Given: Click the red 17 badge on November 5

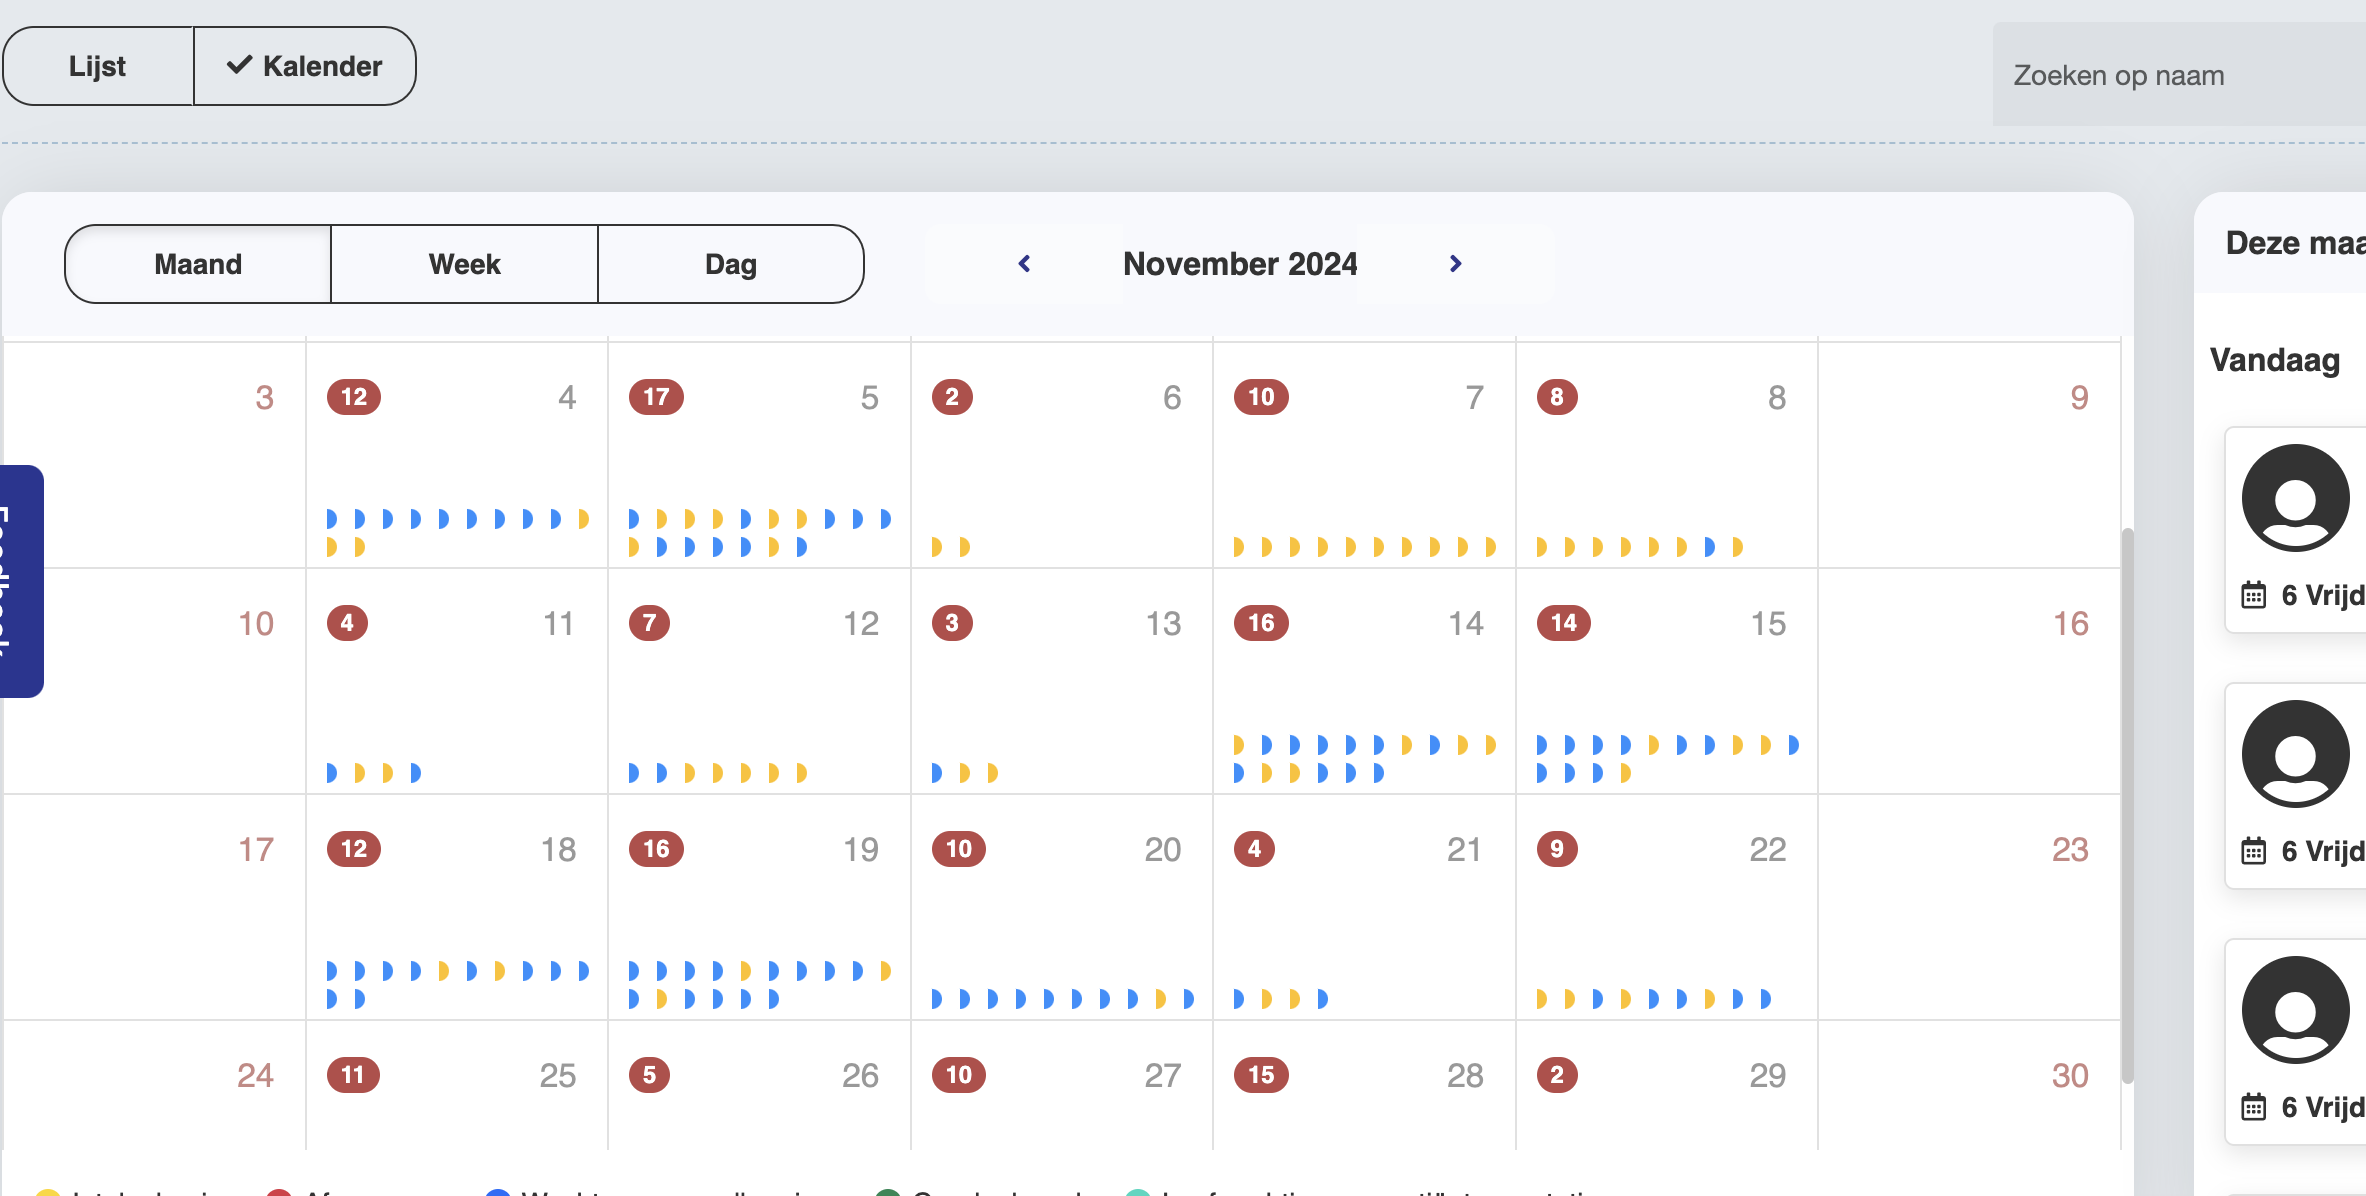Looking at the screenshot, I should click(x=656, y=397).
